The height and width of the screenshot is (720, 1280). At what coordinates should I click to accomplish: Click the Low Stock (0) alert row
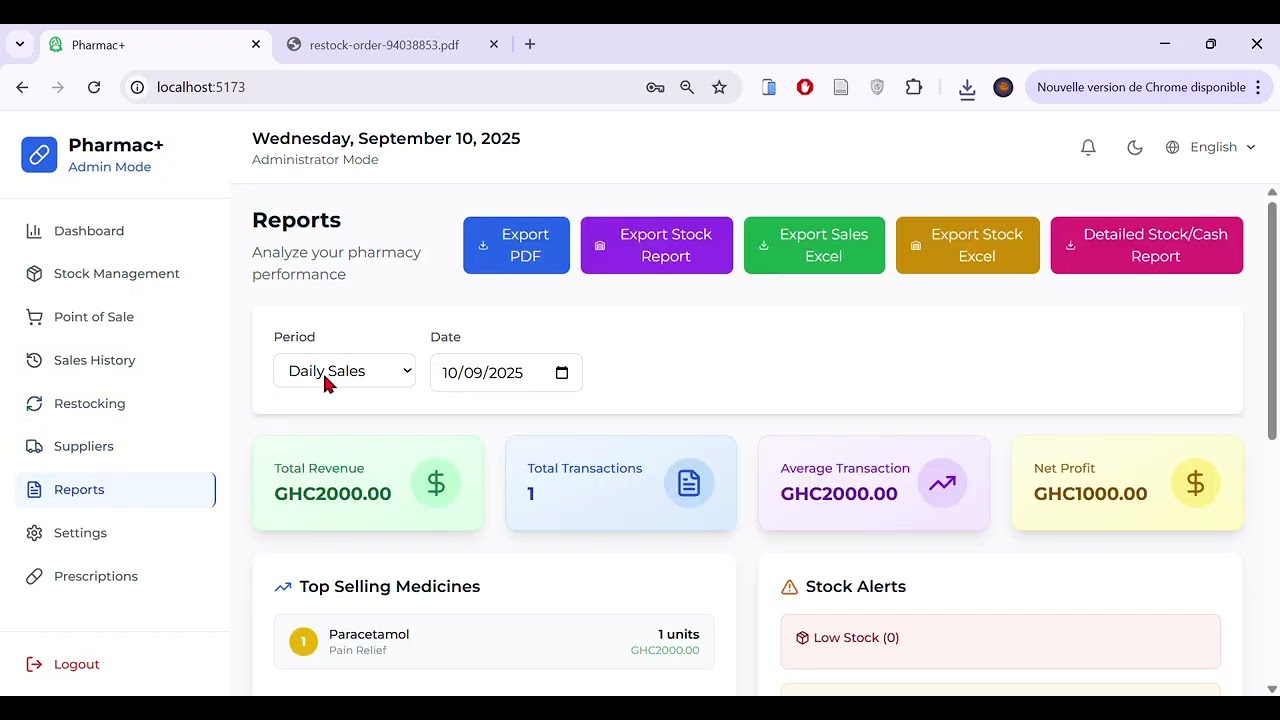(x=1000, y=641)
